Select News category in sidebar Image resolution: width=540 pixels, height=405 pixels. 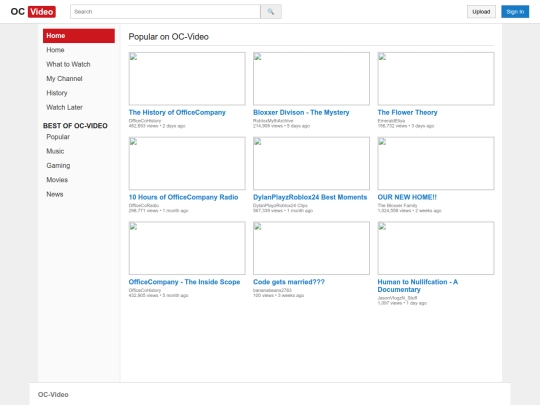55,194
